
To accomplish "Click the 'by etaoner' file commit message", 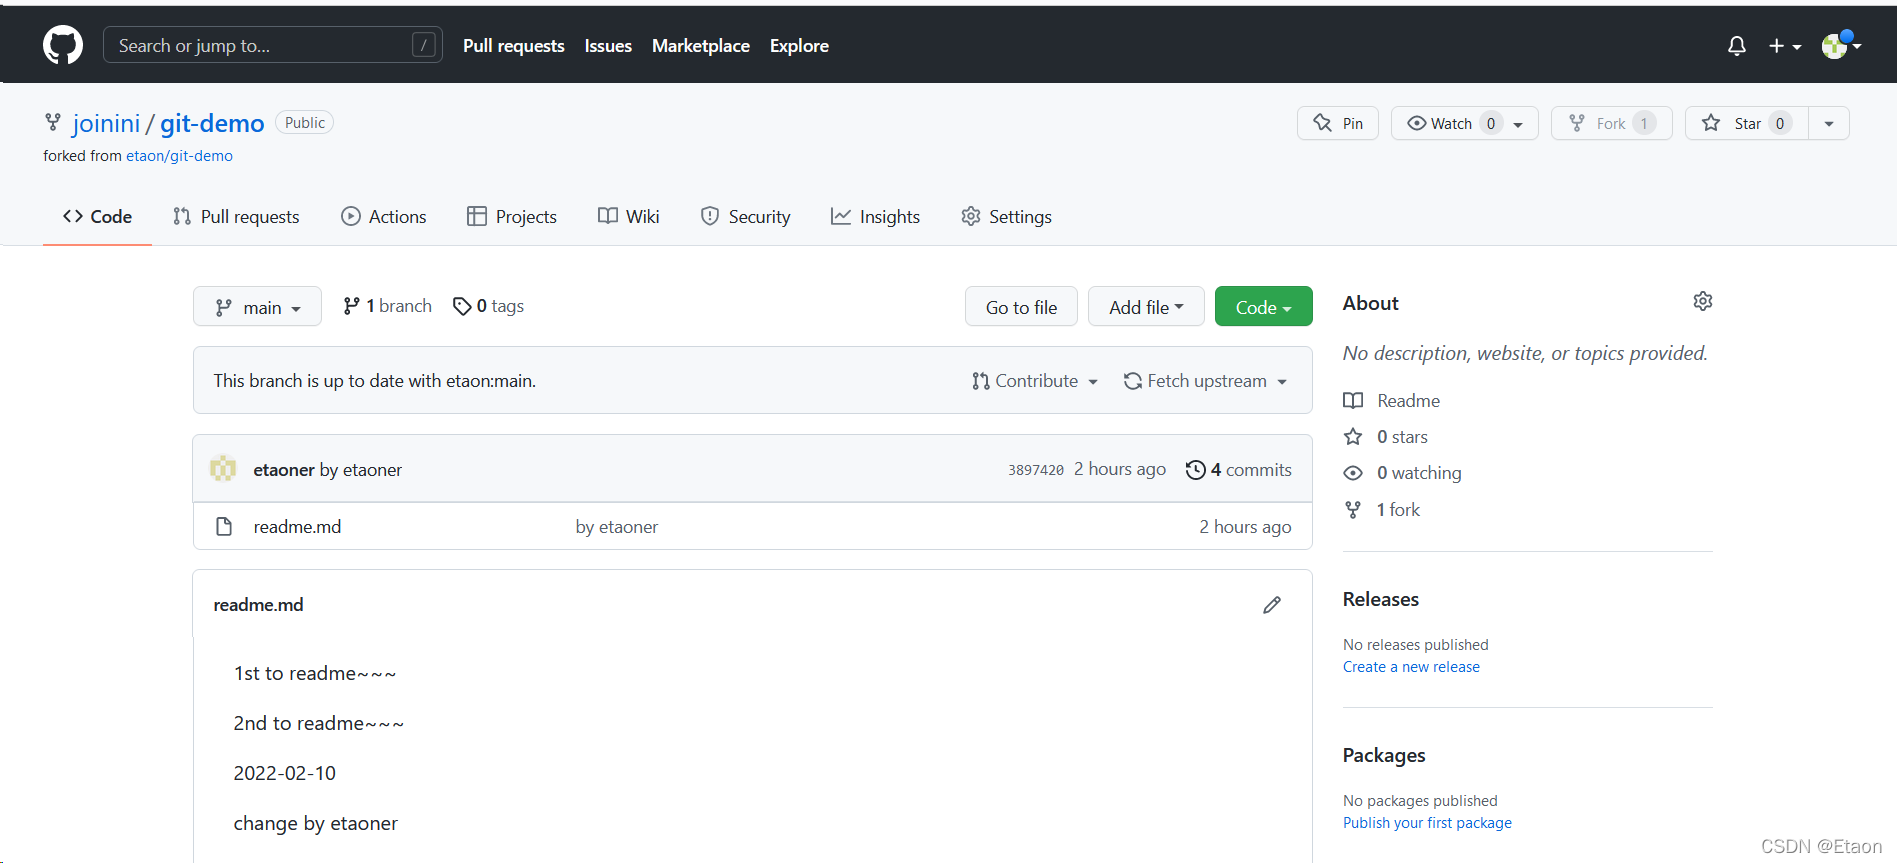I will pyautogui.click(x=617, y=527).
